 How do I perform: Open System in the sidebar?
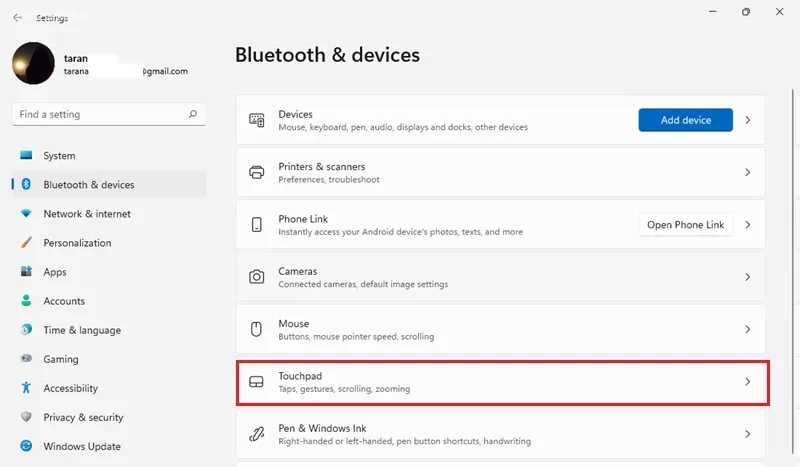(x=59, y=156)
